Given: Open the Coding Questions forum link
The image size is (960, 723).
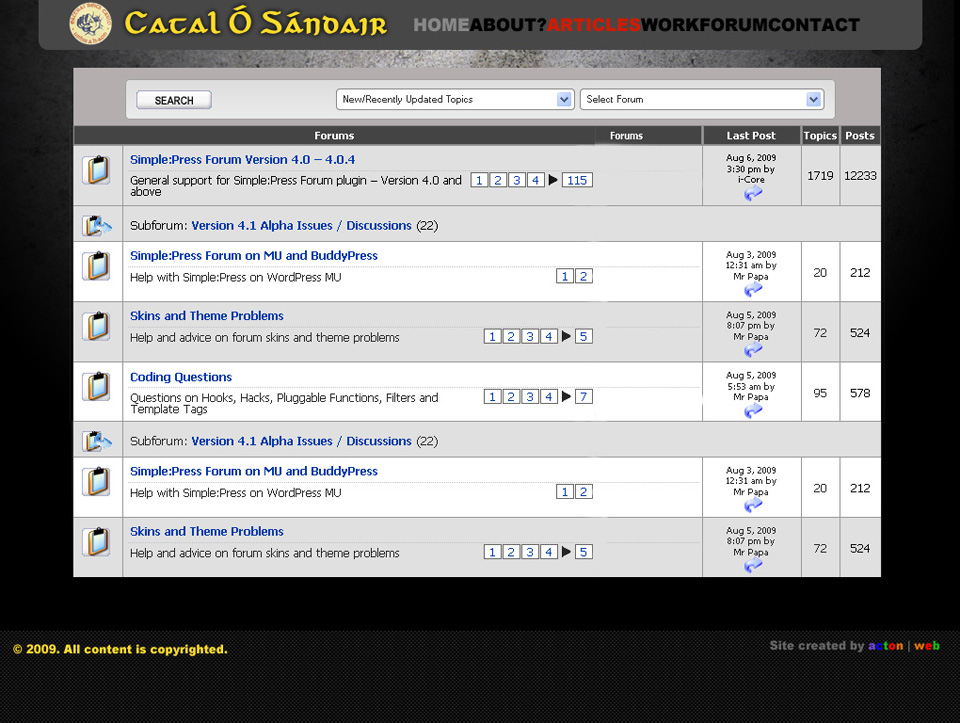Looking at the screenshot, I should click(181, 377).
